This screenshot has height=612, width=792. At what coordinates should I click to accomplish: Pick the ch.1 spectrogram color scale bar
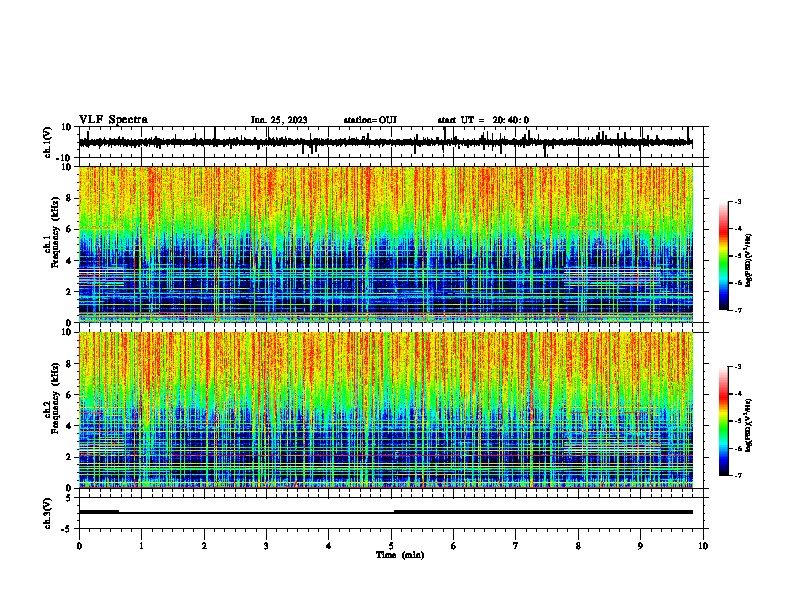tap(723, 256)
